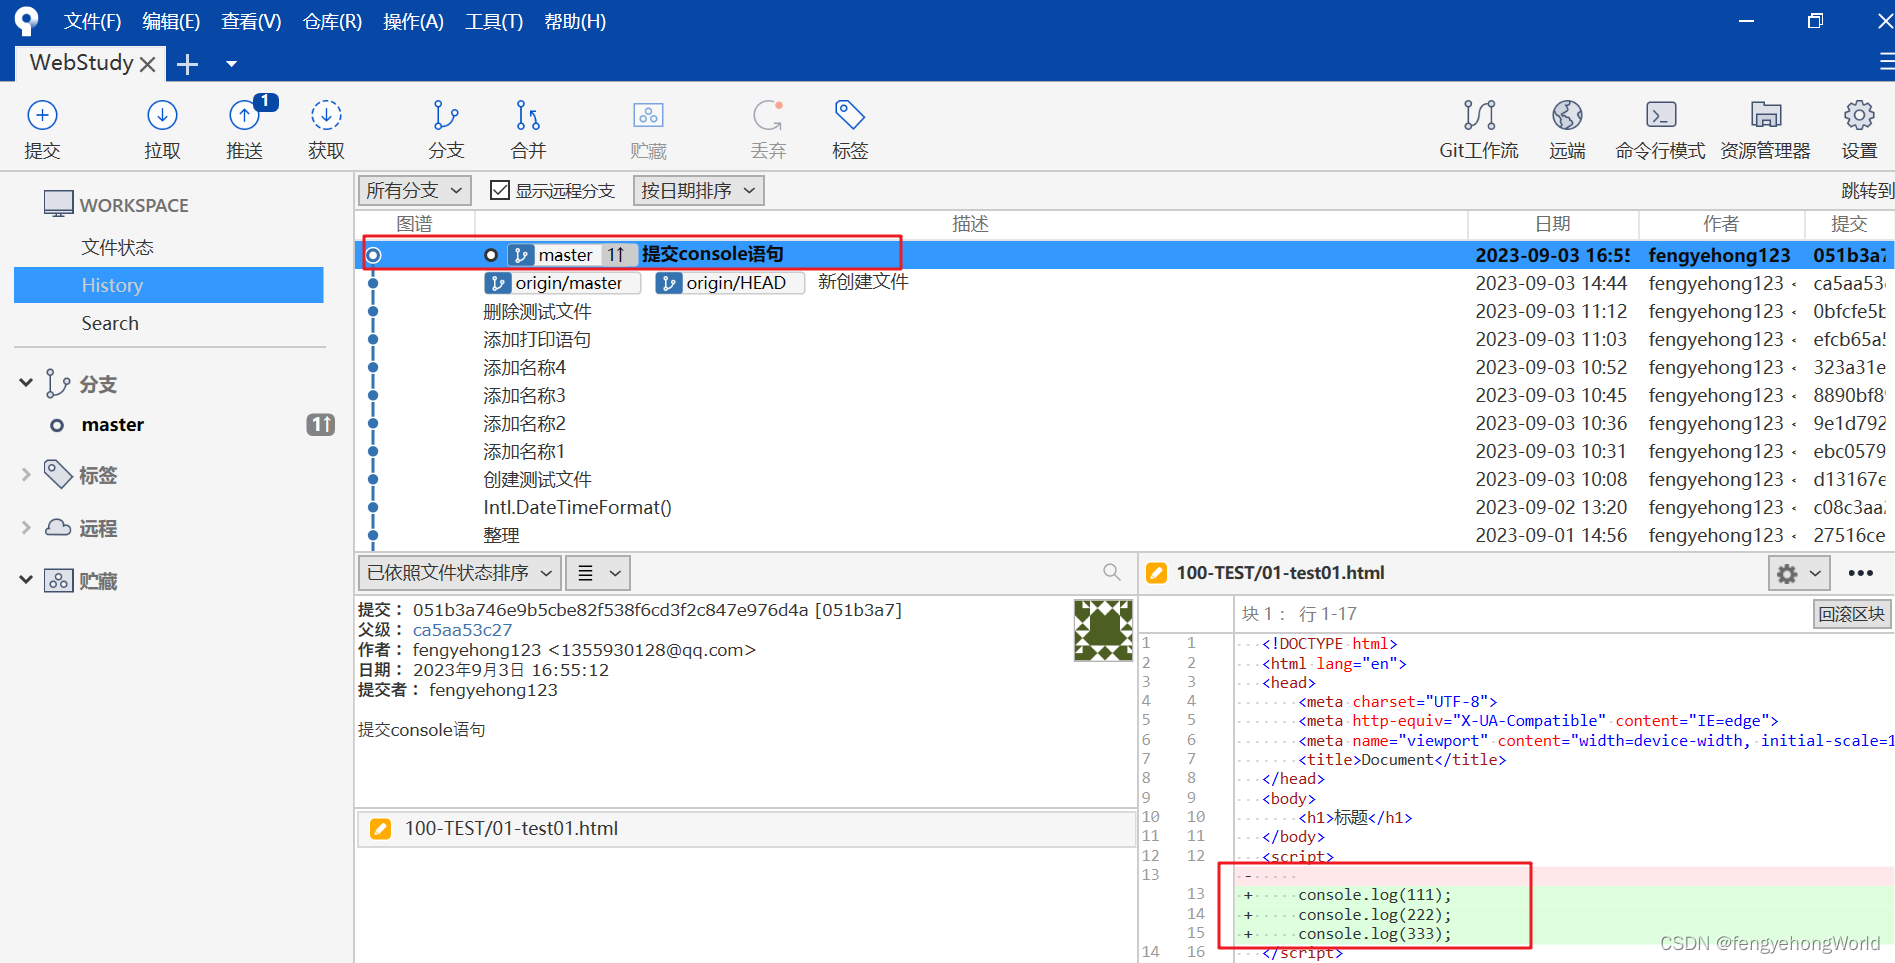Click the origin/master branch label
This screenshot has height=963, width=1895.
[x=562, y=283]
